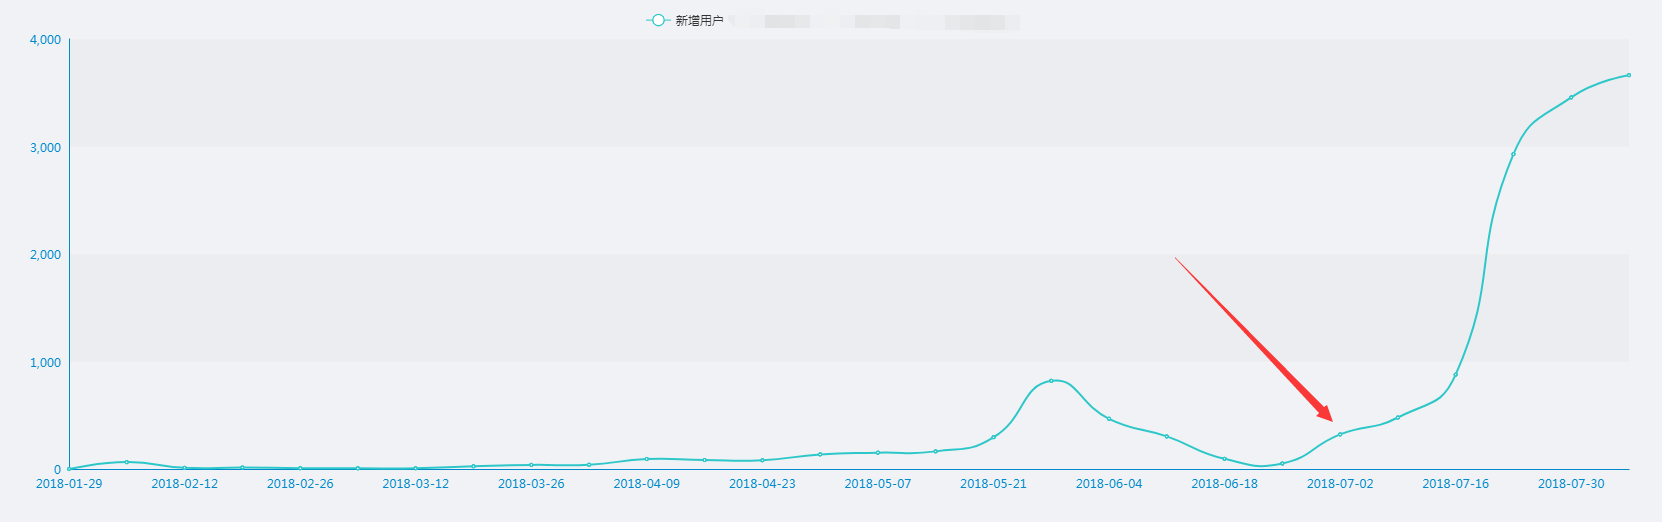Select the peak data point after 2018-05-21
The image size is (1662, 522).
click(x=1051, y=381)
